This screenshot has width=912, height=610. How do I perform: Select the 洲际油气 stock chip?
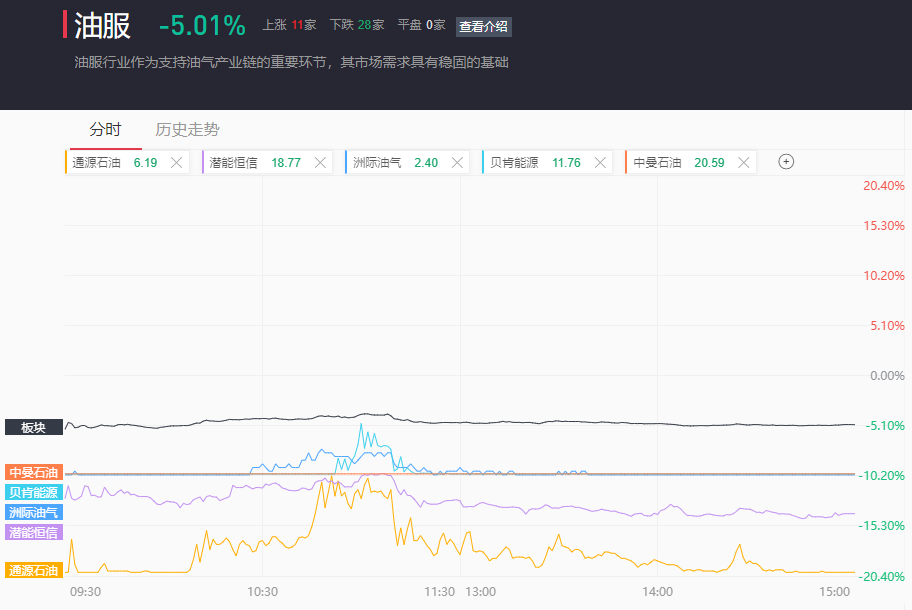408,162
